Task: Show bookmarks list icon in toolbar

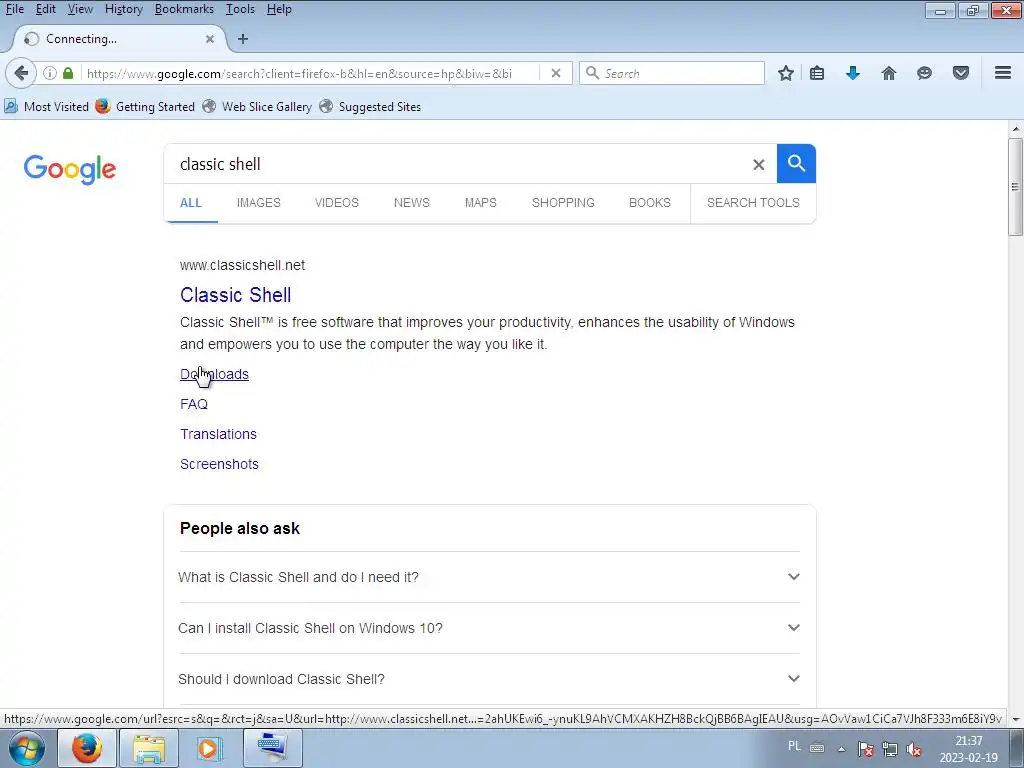Action: click(817, 73)
